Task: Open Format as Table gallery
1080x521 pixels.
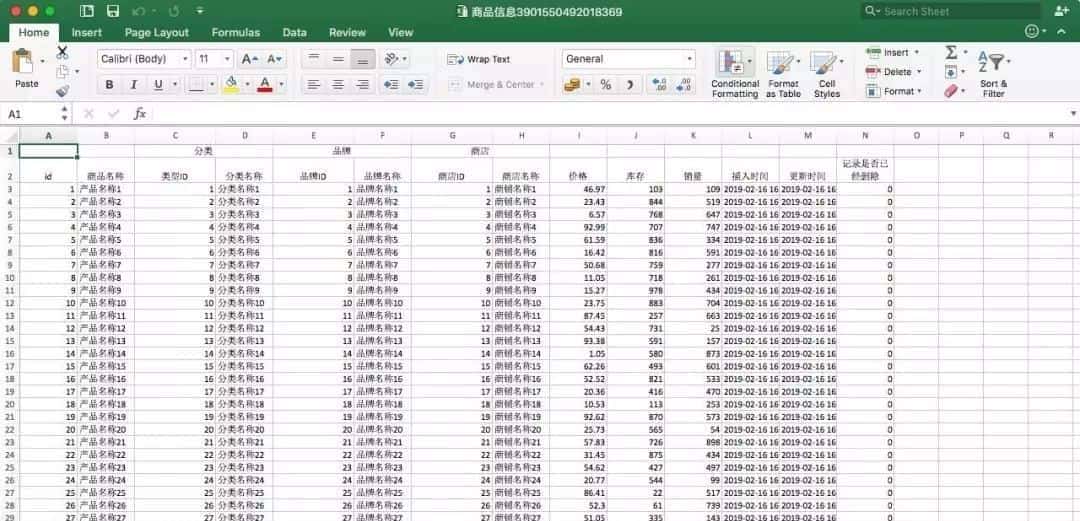Action: click(782, 73)
